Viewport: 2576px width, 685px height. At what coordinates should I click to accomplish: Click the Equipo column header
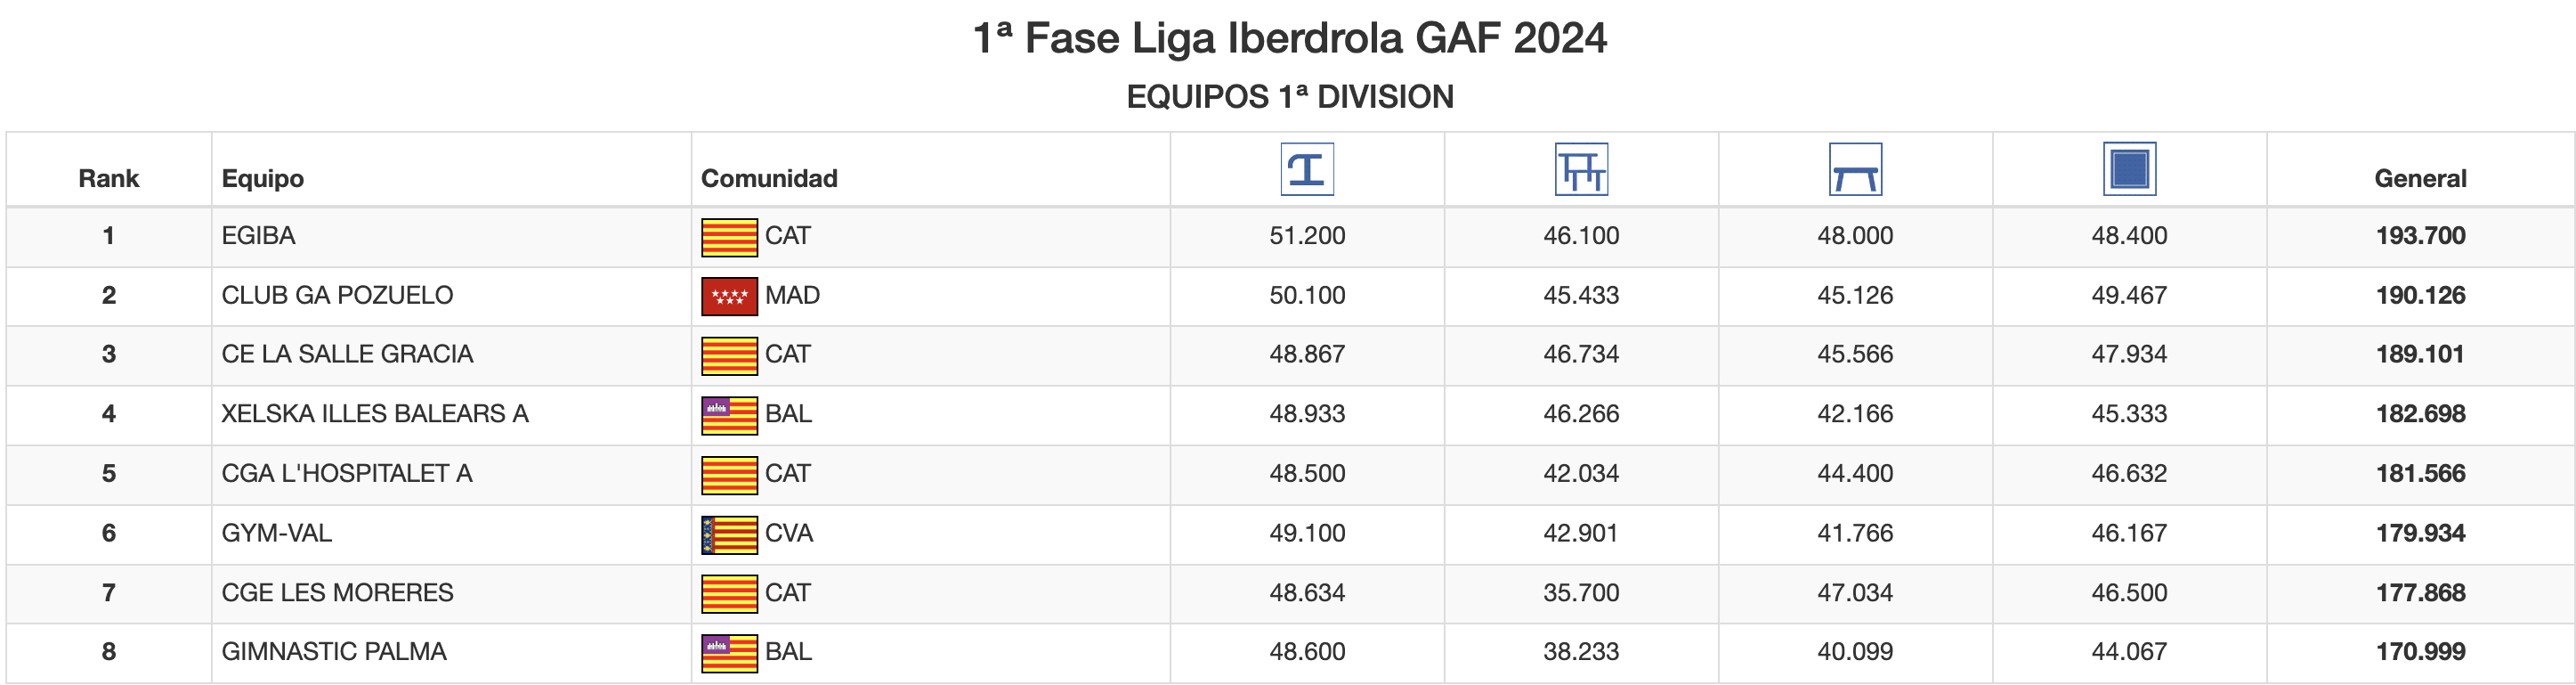[262, 179]
